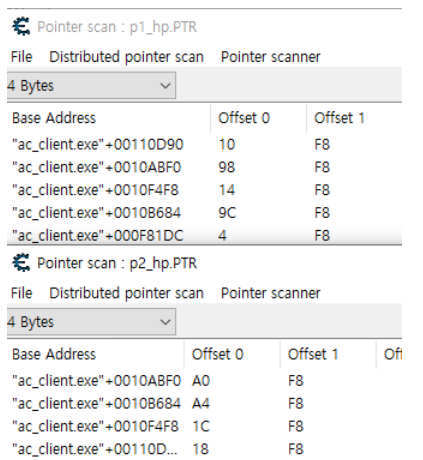The height and width of the screenshot is (460, 423).
Task: Sort by Base Address column in p1_hp.PTR window
Action: 108,118
